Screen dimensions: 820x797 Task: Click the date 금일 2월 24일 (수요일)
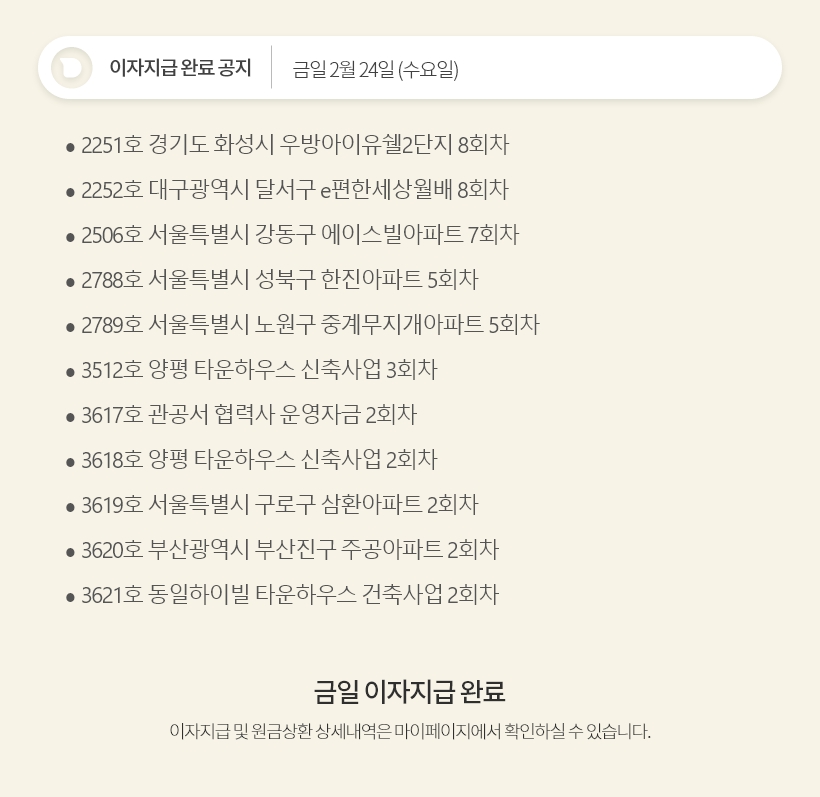[x=375, y=69]
